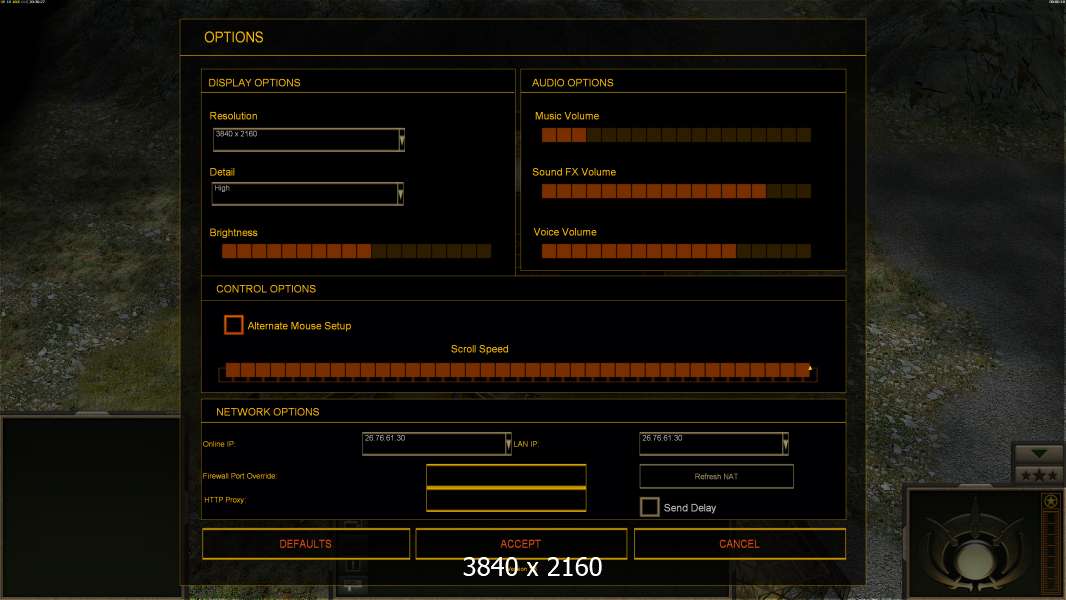Toggle the Send Delay checkbox
The image size is (1066, 600).
[x=649, y=507]
